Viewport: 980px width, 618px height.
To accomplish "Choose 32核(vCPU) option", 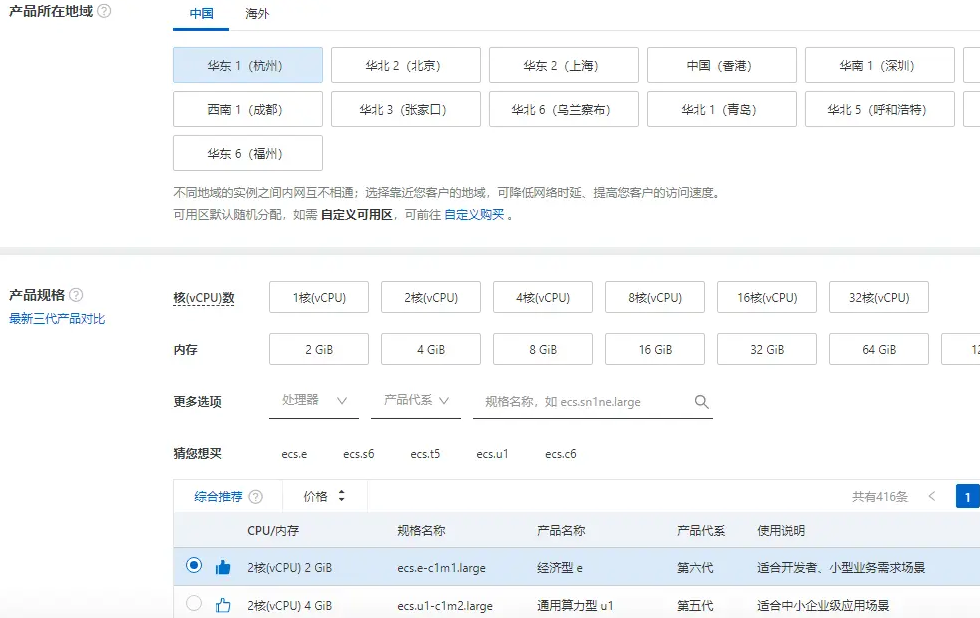I will pyautogui.click(x=879, y=297).
